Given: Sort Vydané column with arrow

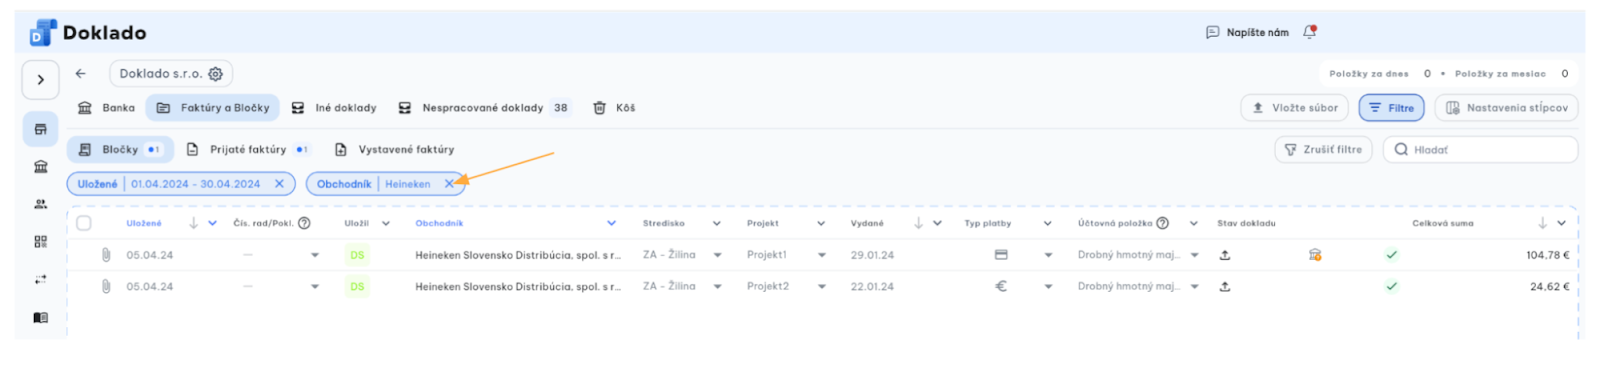Looking at the screenshot, I should click(x=918, y=223).
